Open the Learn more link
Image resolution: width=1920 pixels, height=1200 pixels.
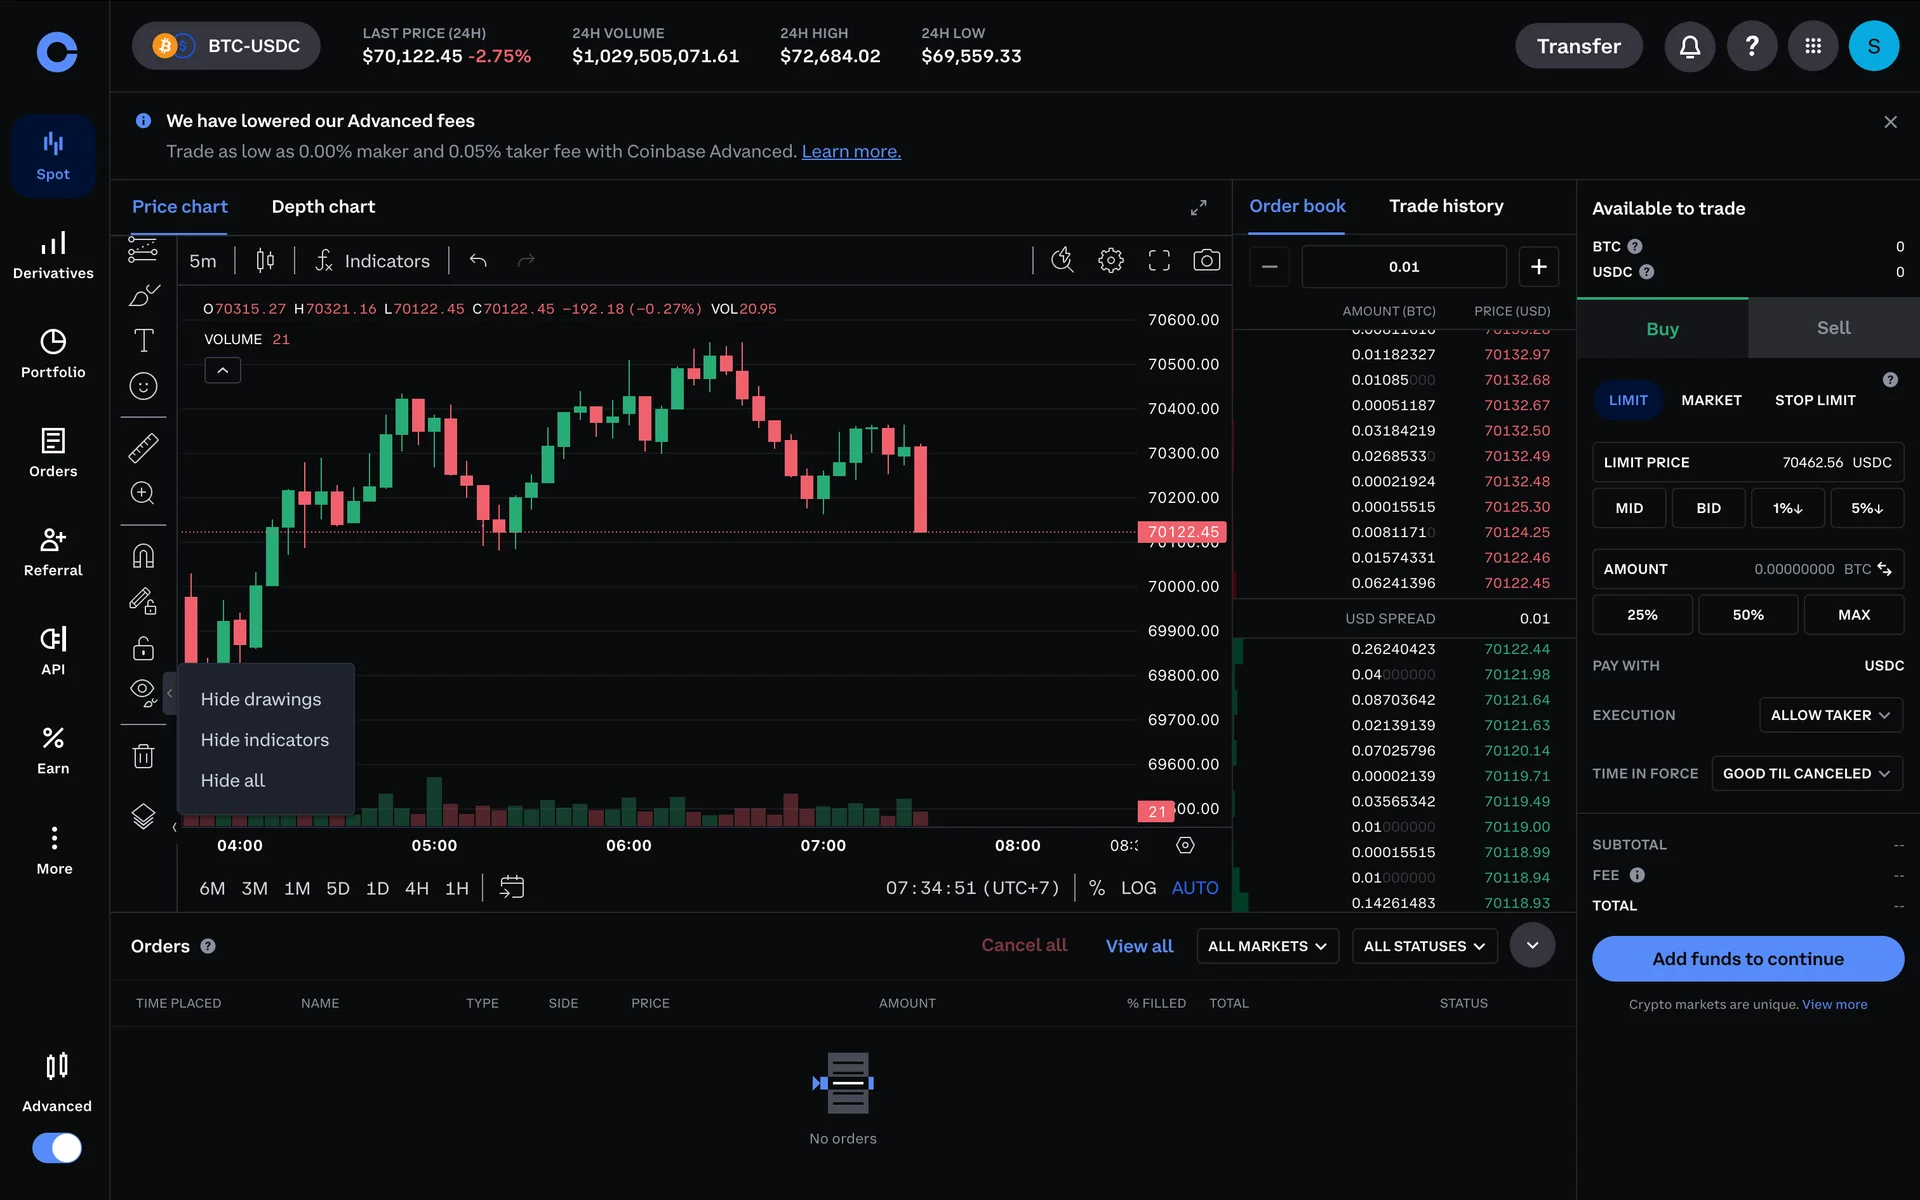point(851,152)
